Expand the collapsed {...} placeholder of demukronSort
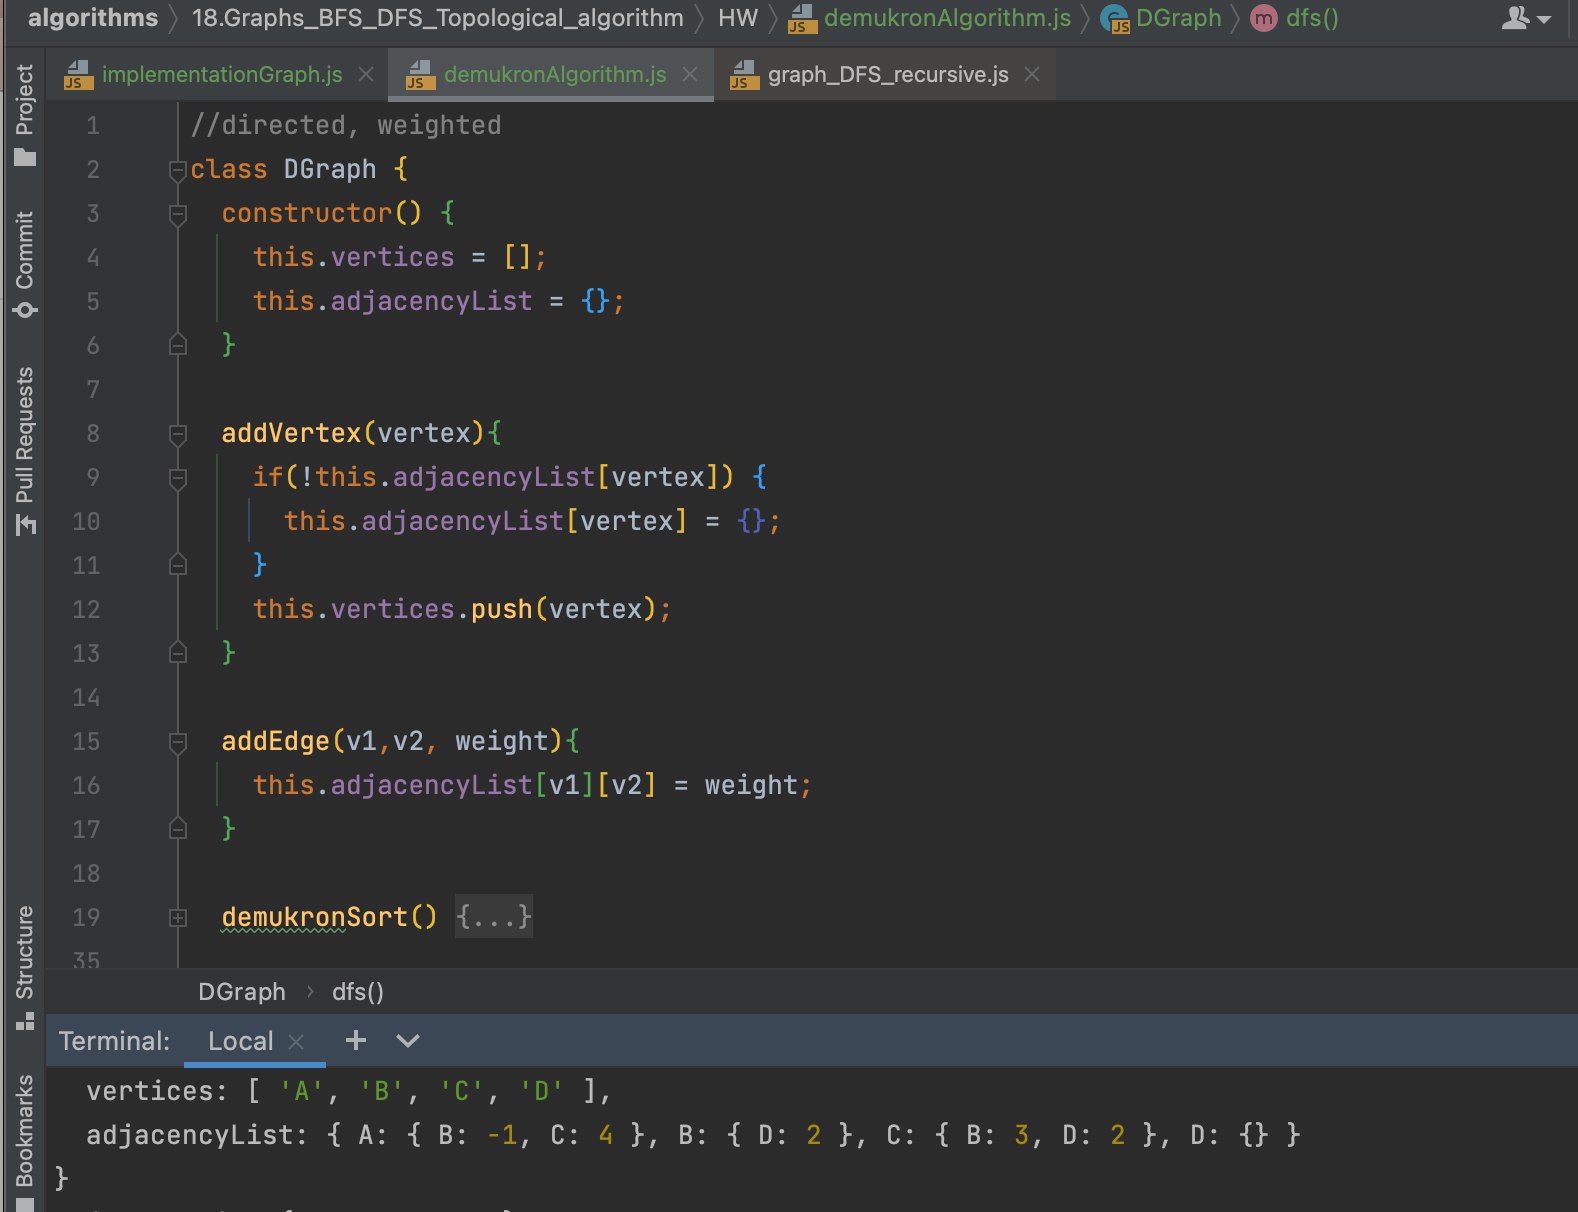This screenshot has height=1212, width=1578. [493, 917]
